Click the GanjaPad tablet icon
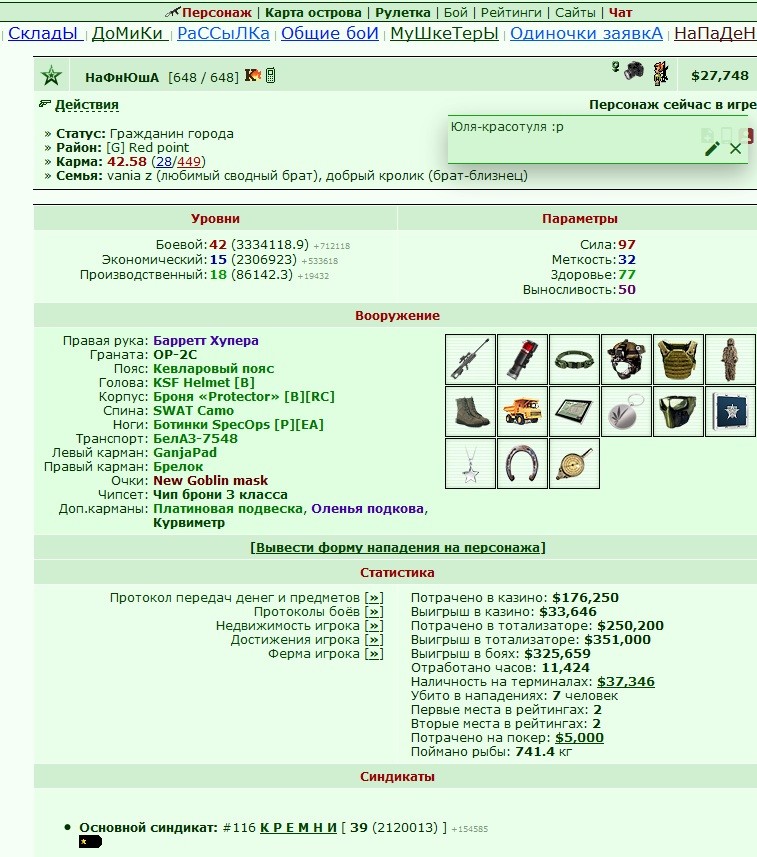Screen dimensions: 757x857 coord(574,412)
